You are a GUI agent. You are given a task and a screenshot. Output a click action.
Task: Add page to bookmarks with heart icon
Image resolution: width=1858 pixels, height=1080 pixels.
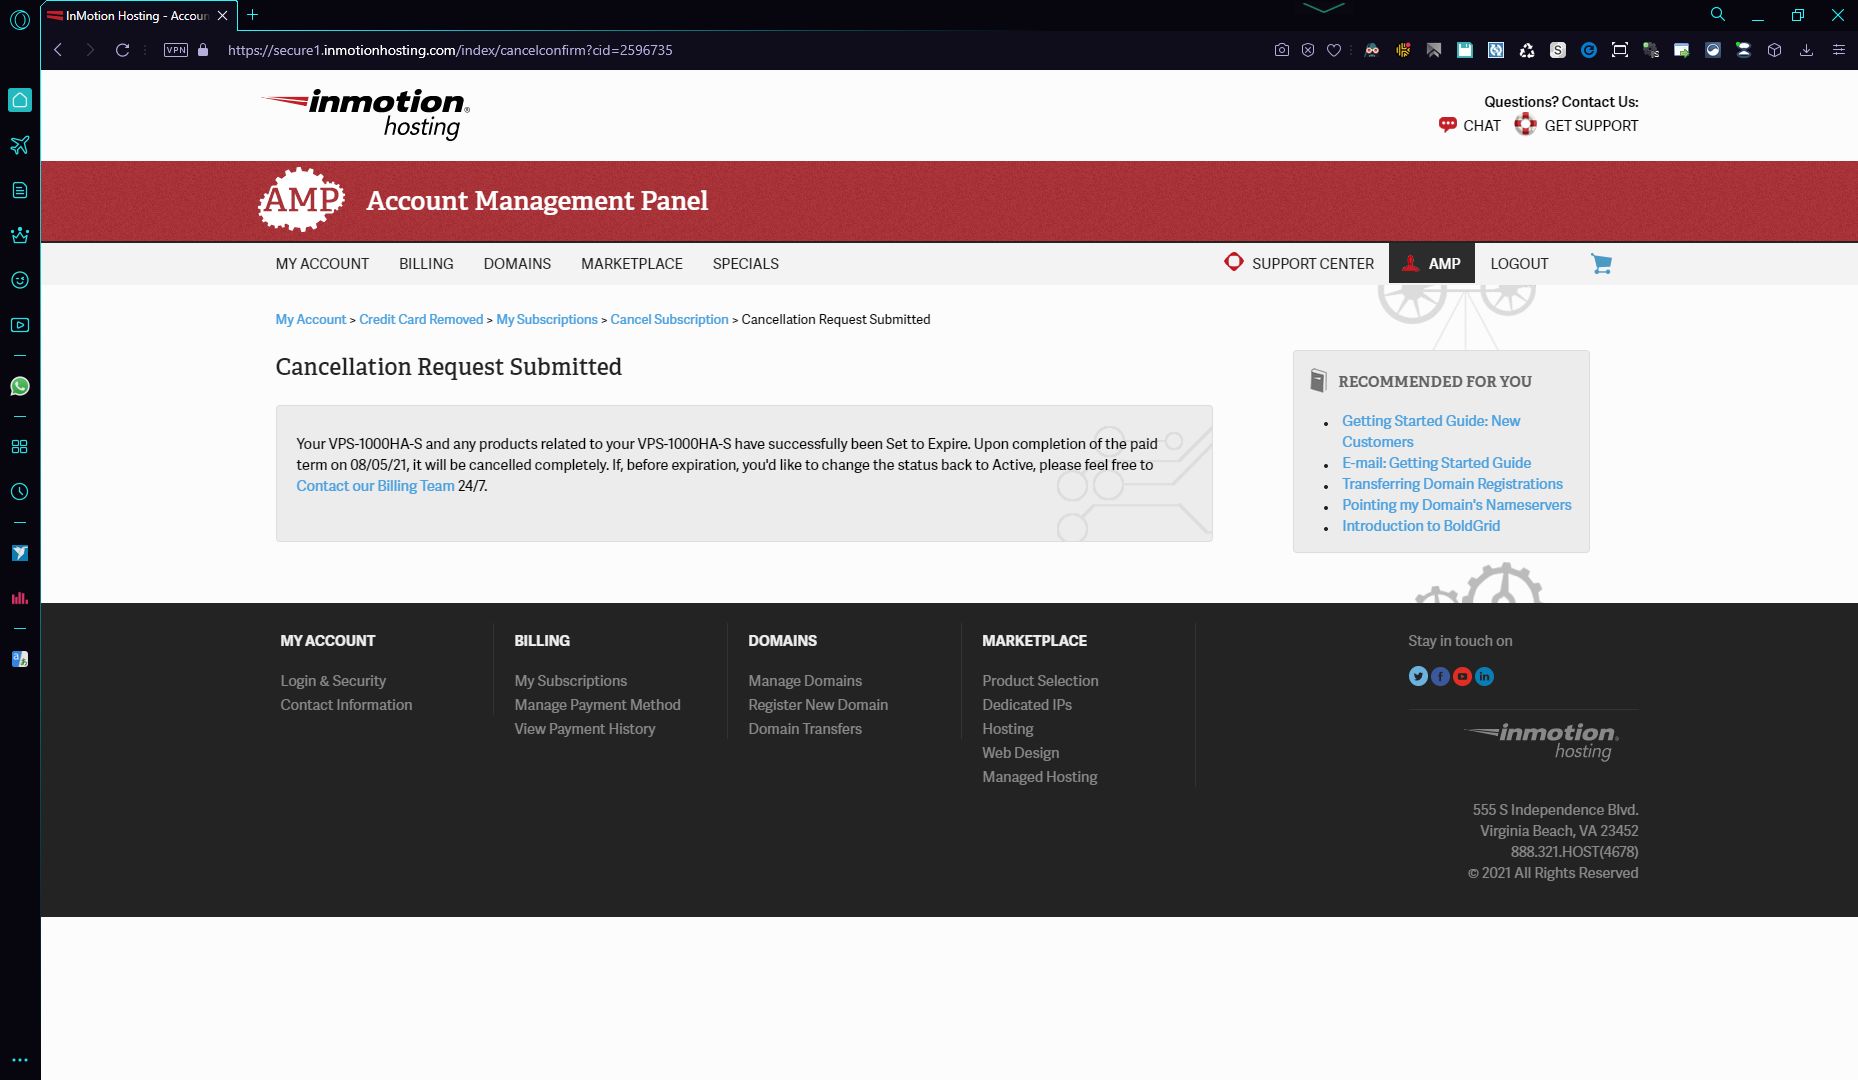(x=1334, y=50)
